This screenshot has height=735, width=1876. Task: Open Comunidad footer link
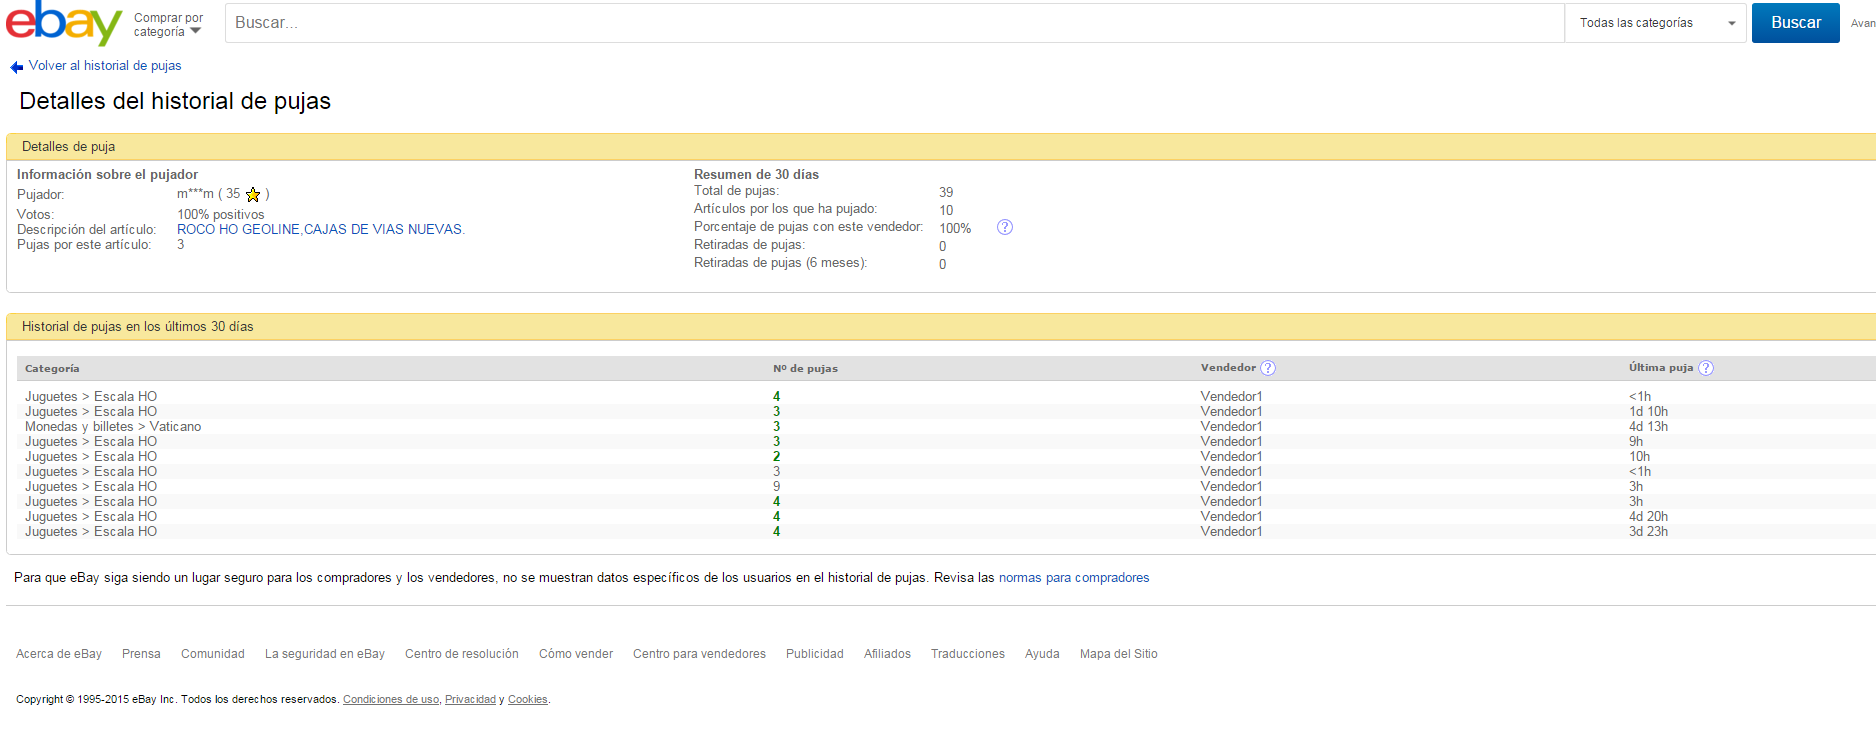213,654
